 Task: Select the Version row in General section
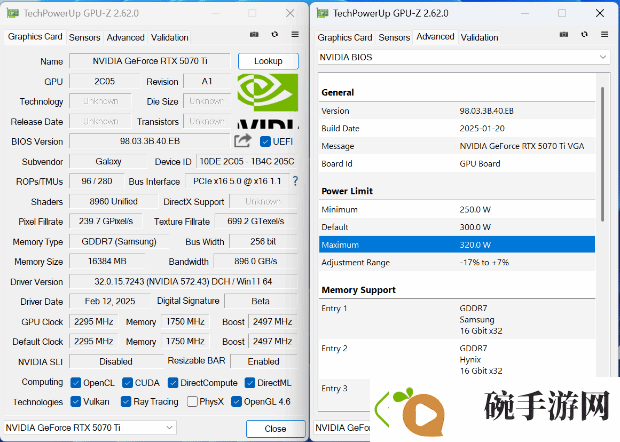pos(457,111)
